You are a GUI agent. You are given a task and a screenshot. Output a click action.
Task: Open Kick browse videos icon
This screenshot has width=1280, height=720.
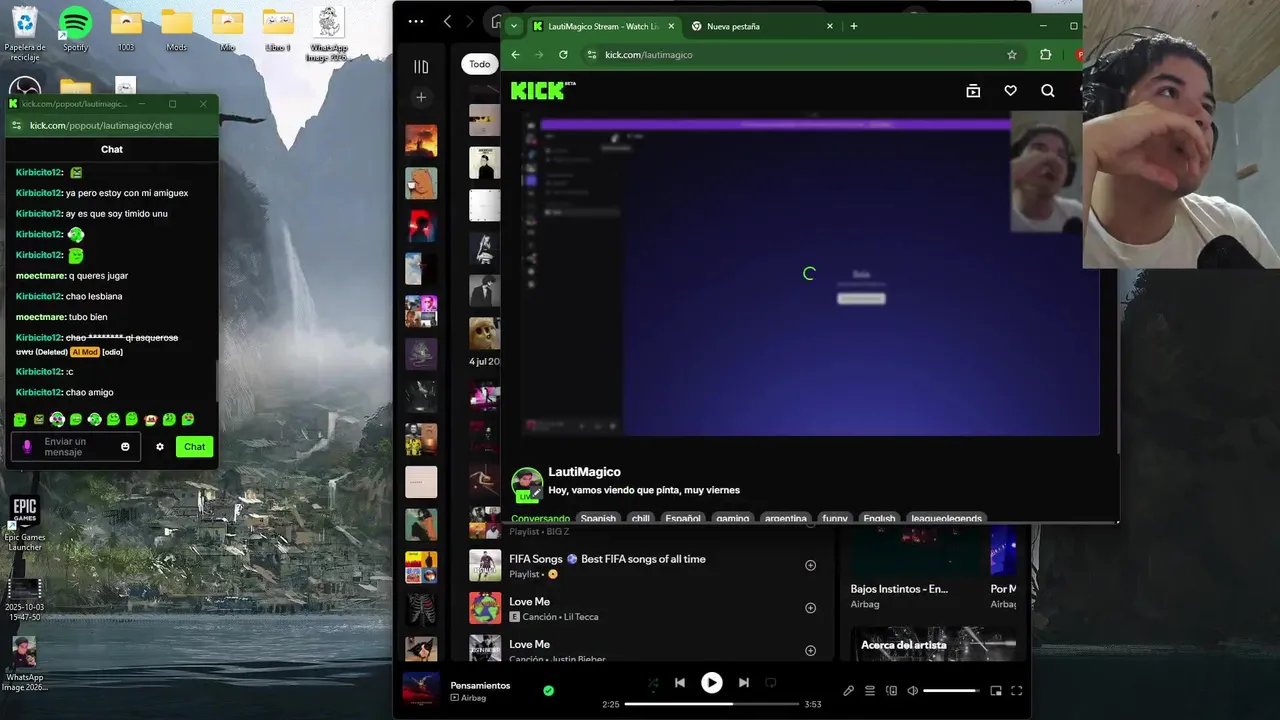[973, 91]
